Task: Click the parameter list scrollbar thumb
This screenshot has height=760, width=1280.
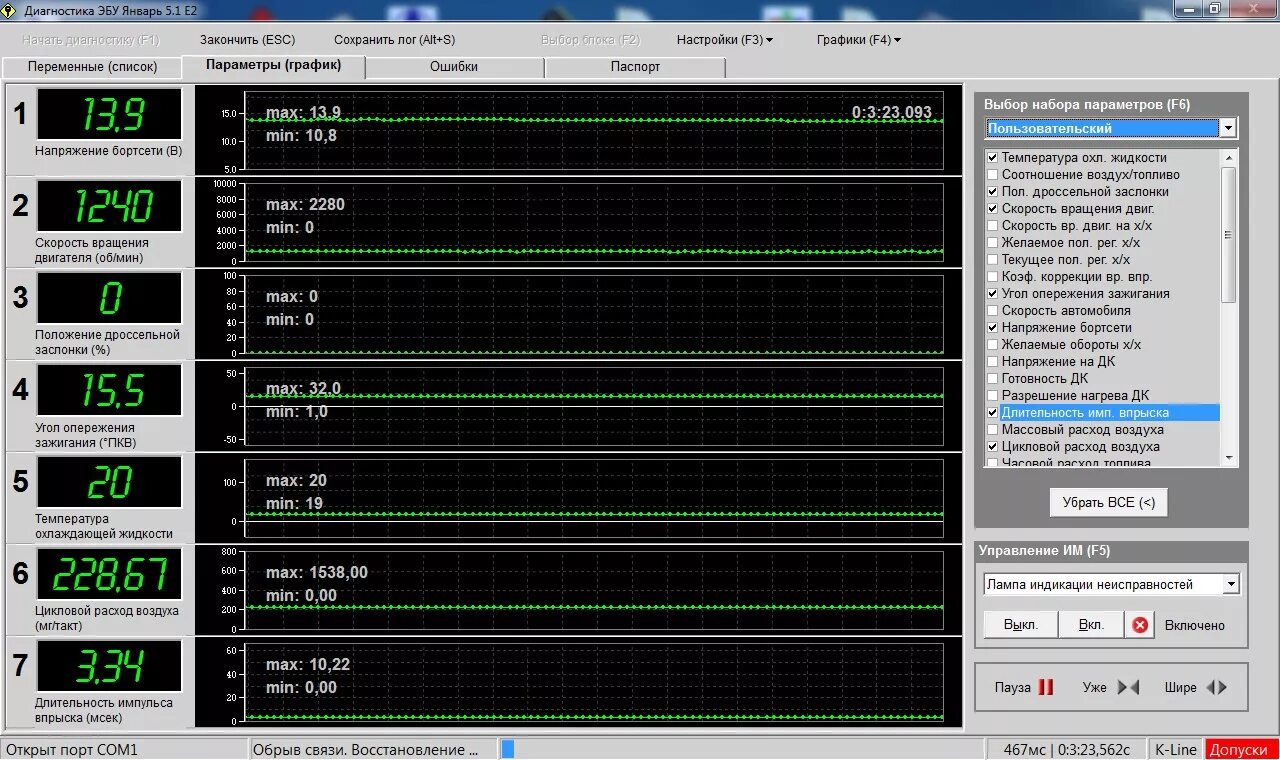Action: [1229, 235]
